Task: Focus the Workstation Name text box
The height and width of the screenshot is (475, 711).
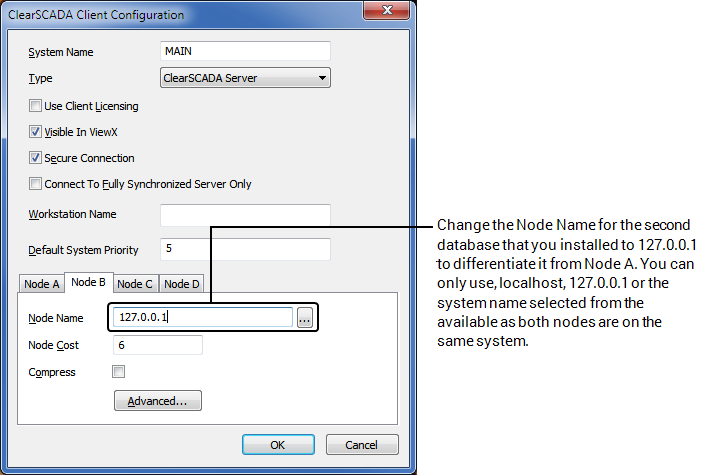Action: click(245, 215)
